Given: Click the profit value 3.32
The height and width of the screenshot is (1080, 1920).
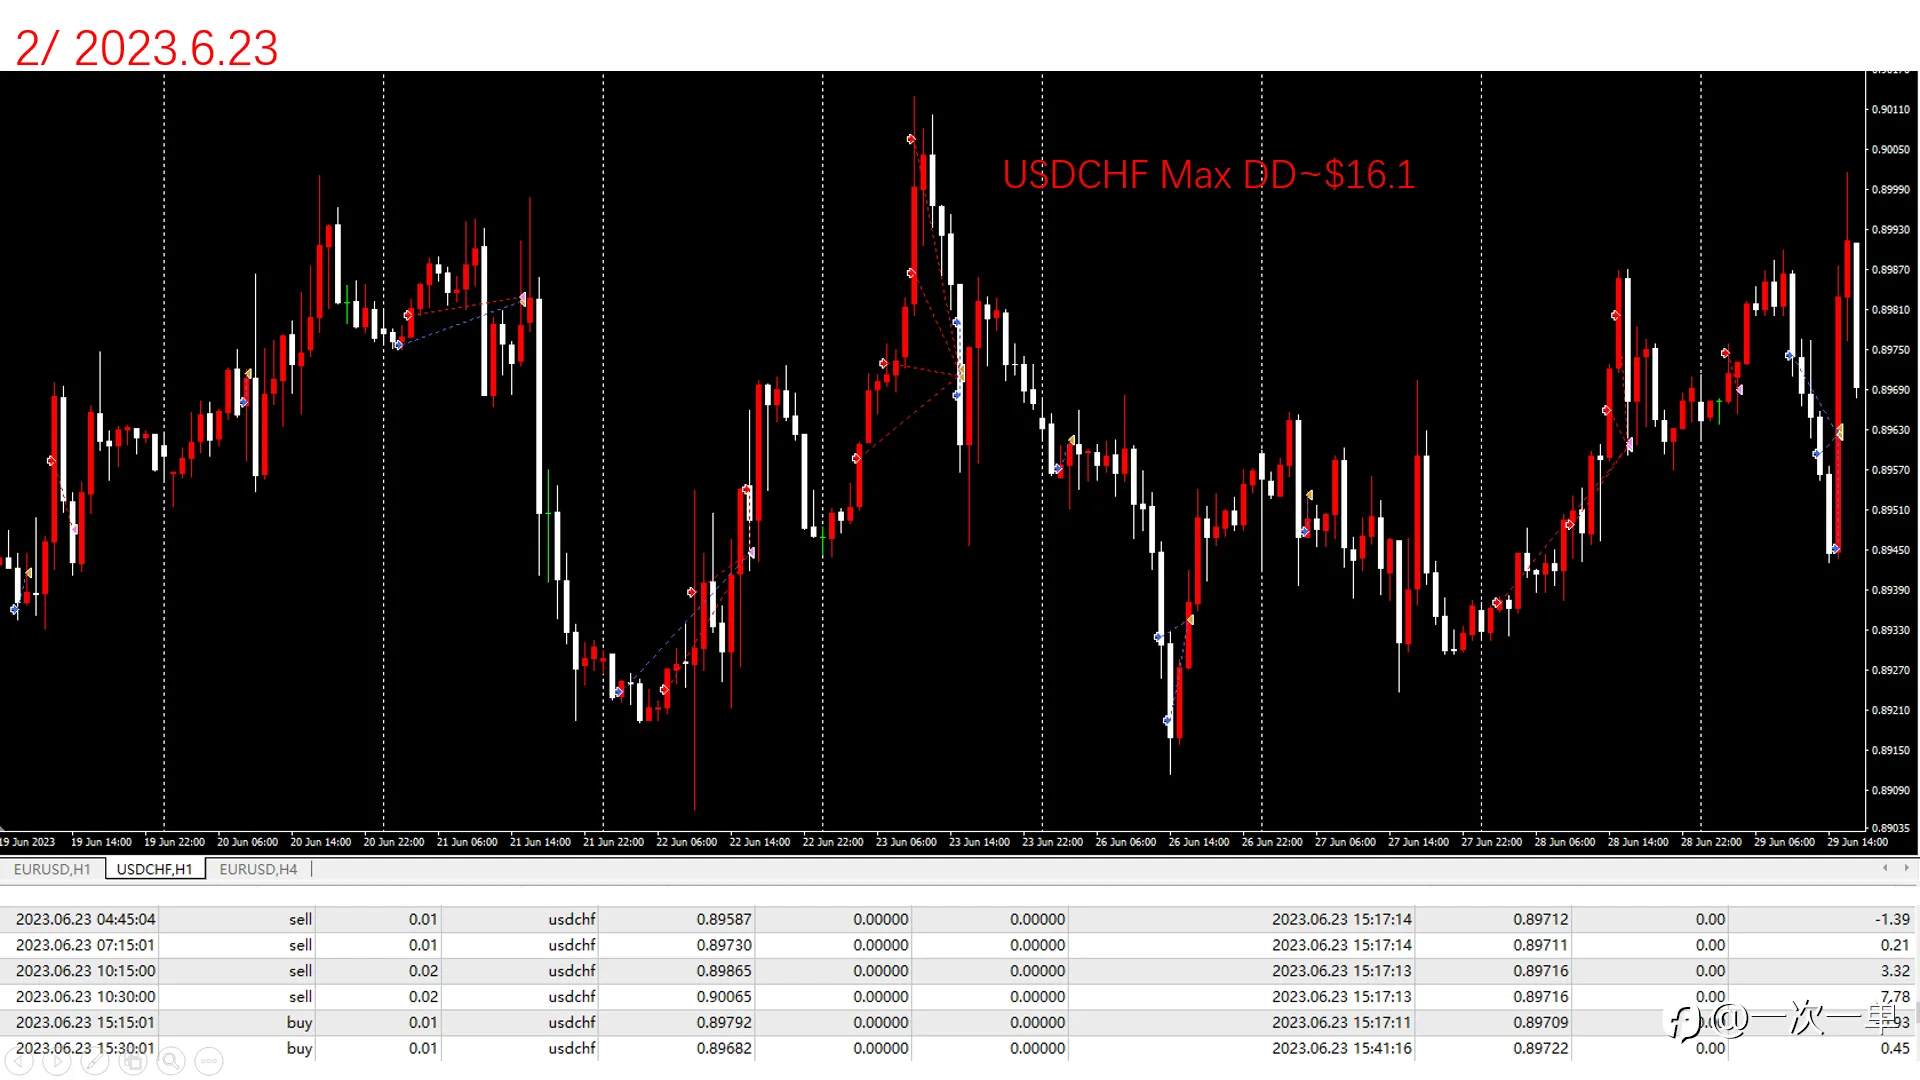Looking at the screenshot, I should 1895,971.
